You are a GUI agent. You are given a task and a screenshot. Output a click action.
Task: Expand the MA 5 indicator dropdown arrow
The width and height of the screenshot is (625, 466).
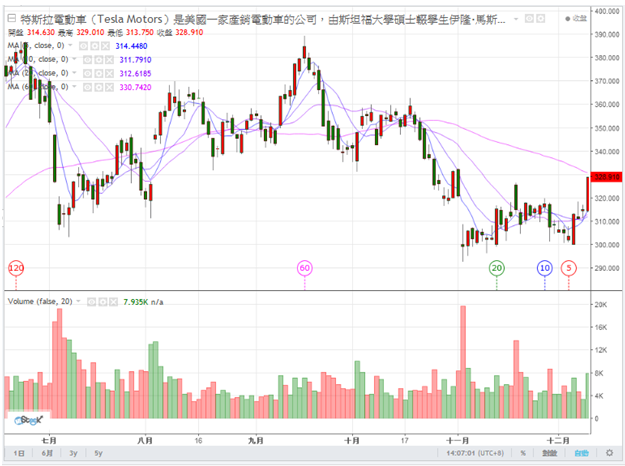click(71, 45)
